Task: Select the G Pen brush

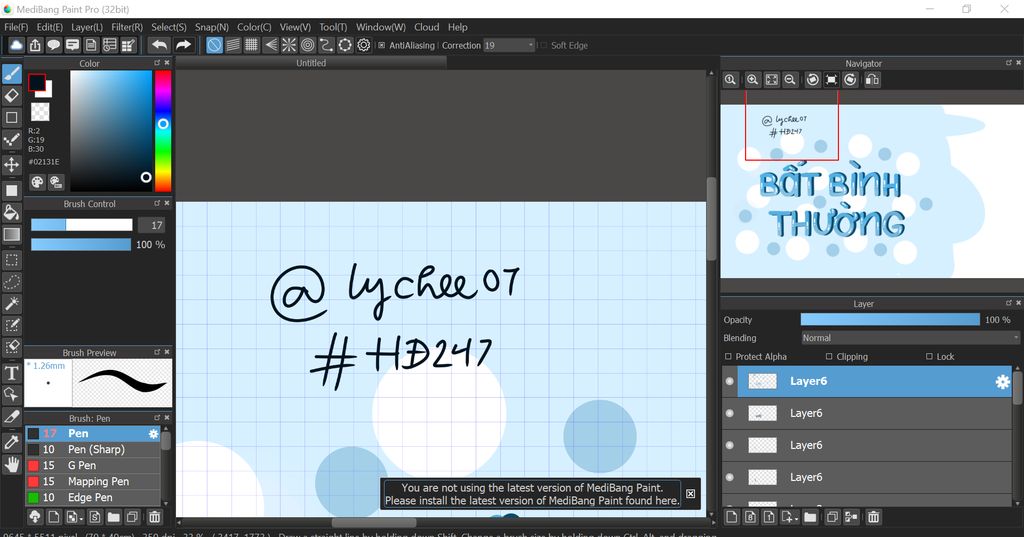Action: pos(93,466)
